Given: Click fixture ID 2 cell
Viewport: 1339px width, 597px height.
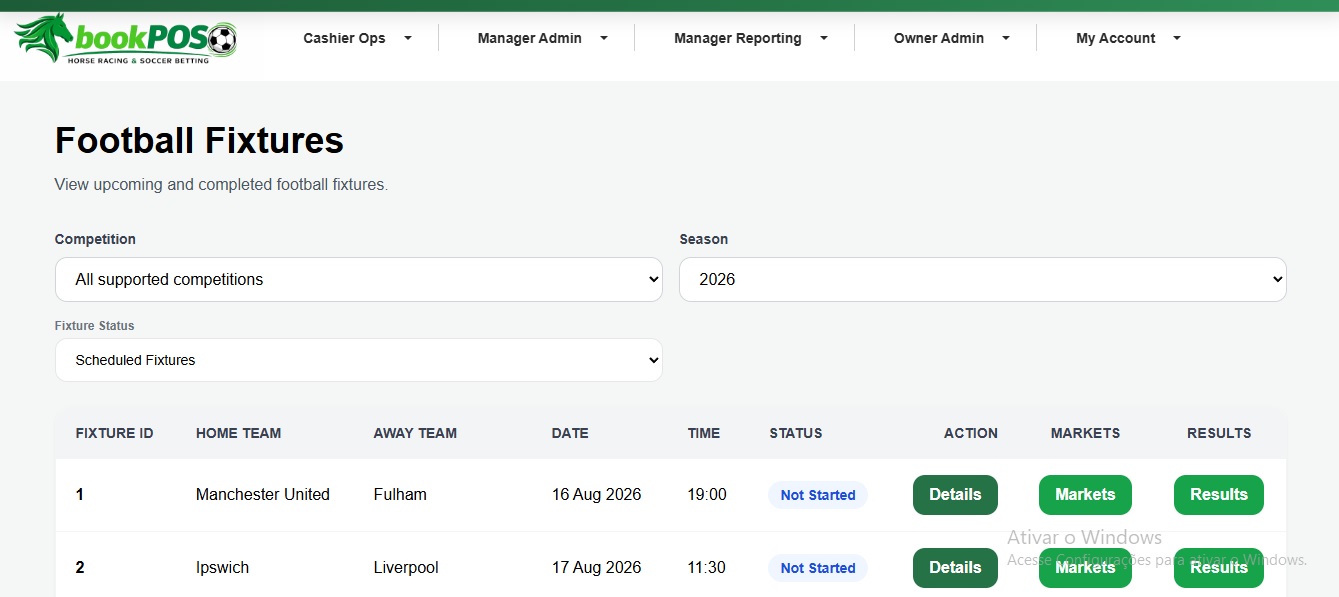Looking at the screenshot, I should pos(80,567).
